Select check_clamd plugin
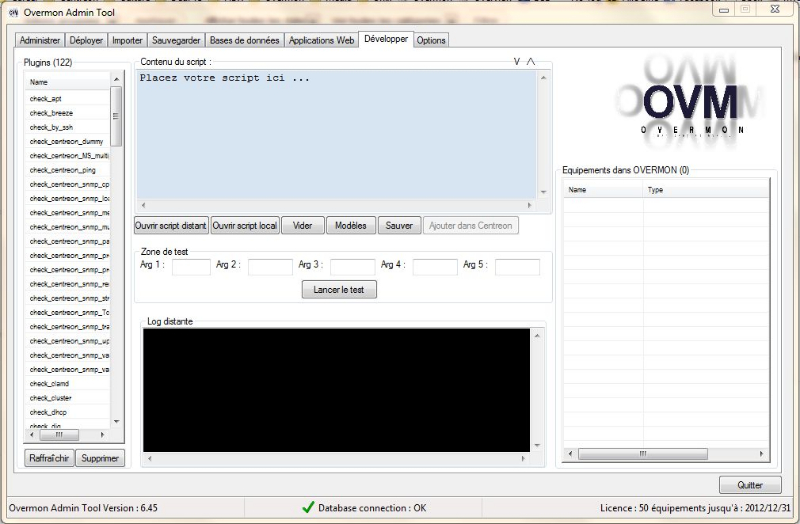Viewport: 800px width, 524px height. [x=49, y=384]
